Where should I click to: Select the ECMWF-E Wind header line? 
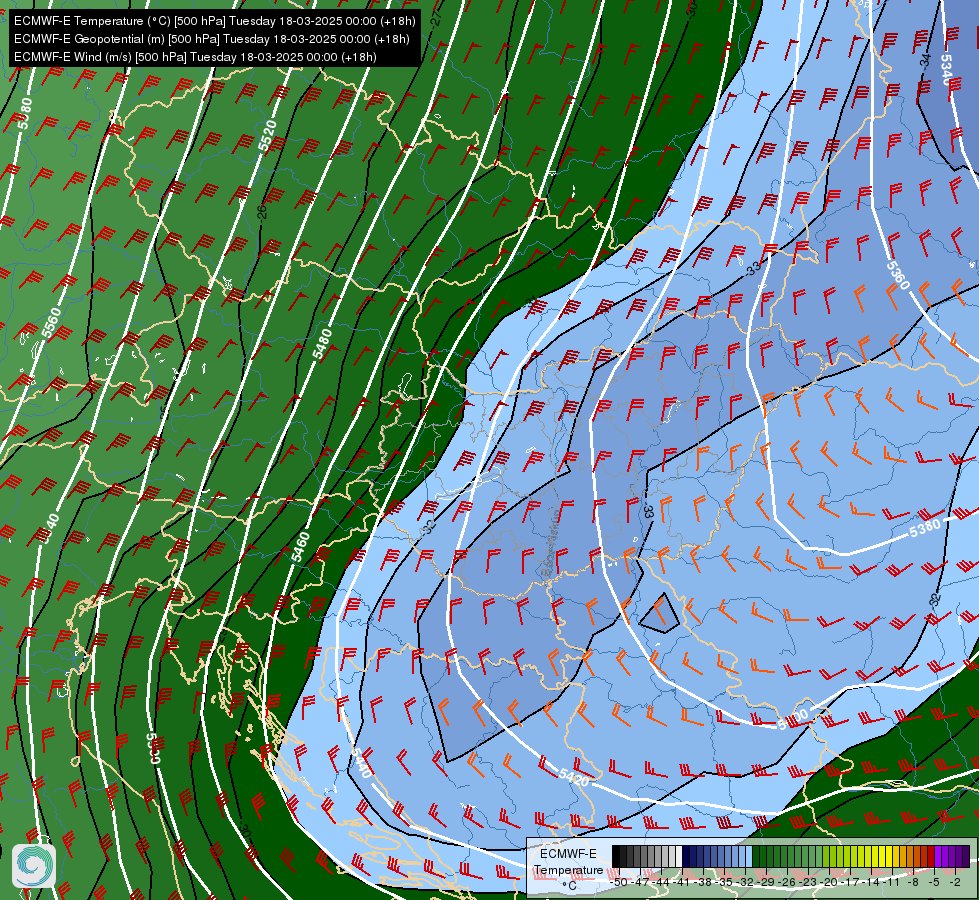[195, 57]
